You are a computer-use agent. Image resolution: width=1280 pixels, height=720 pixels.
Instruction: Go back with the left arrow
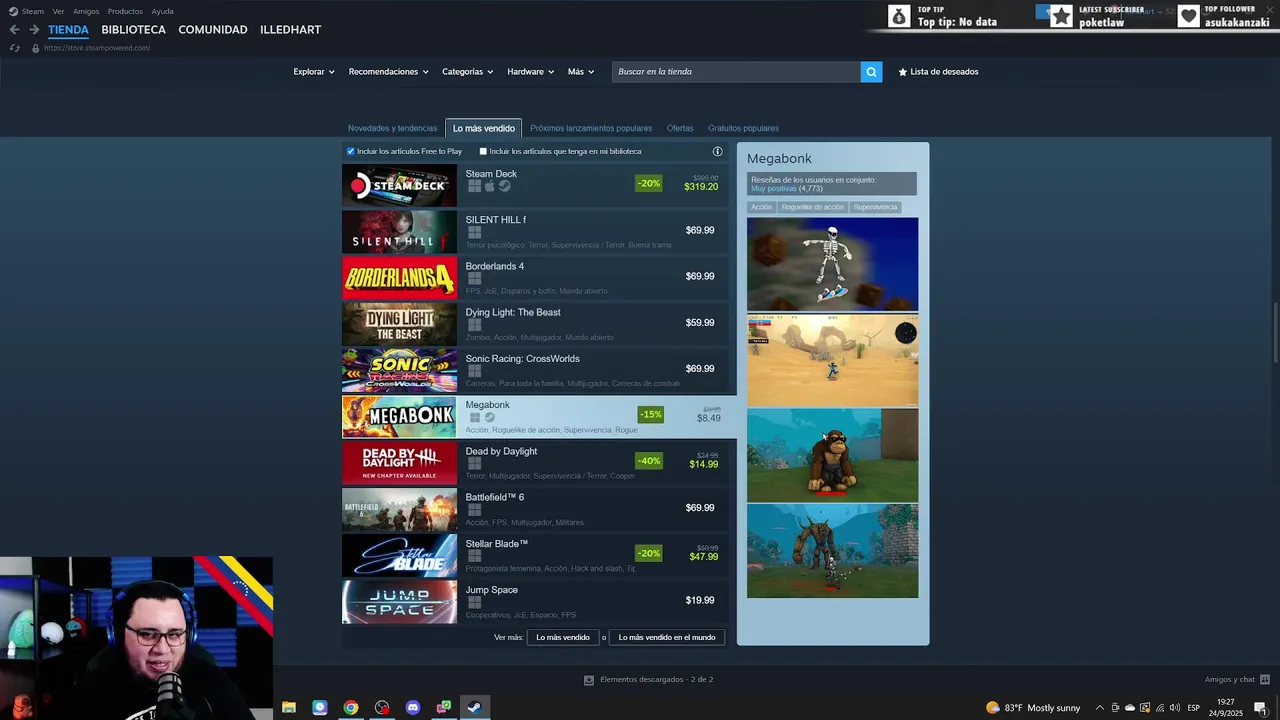(x=14, y=30)
